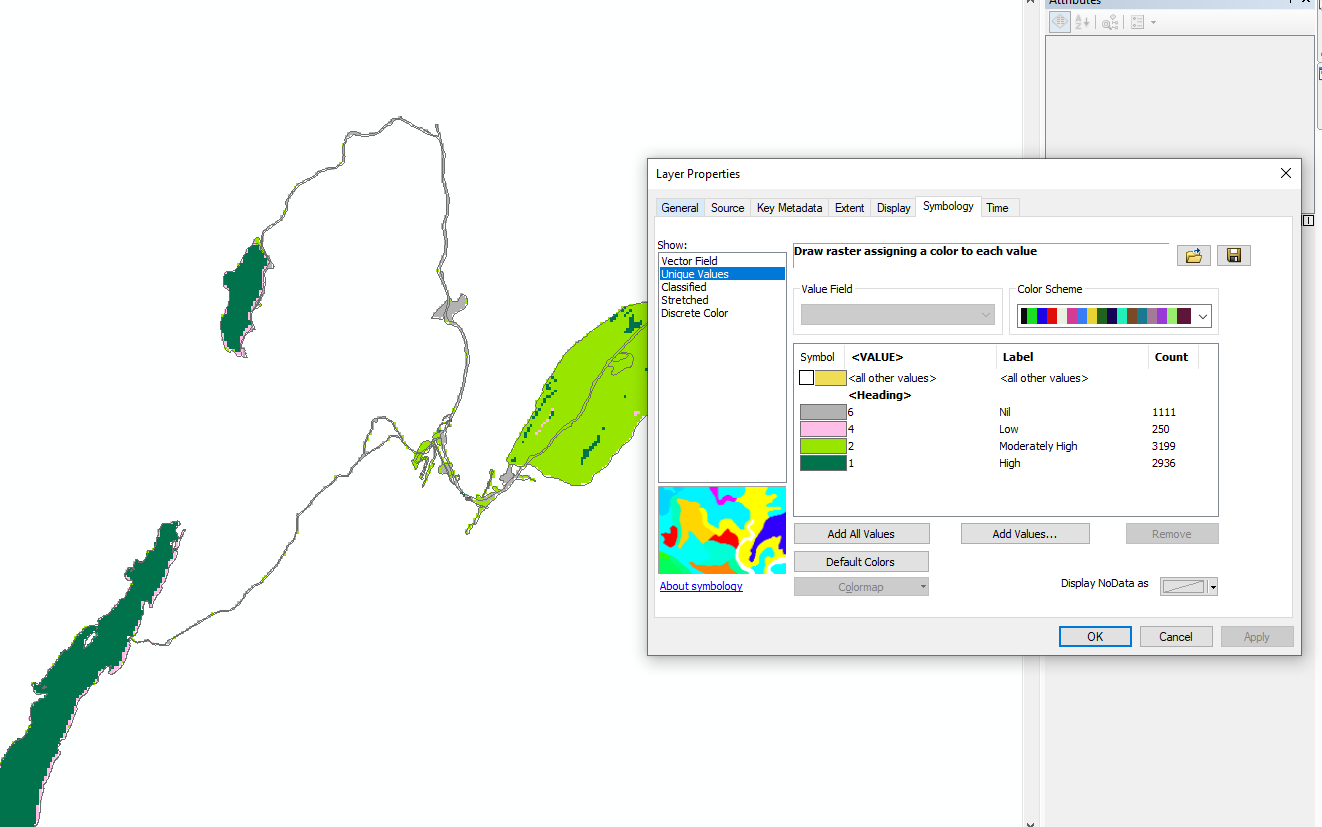This screenshot has height=827, width=1322.
Task: Select the Symbology tab
Action: pos(948,206)
